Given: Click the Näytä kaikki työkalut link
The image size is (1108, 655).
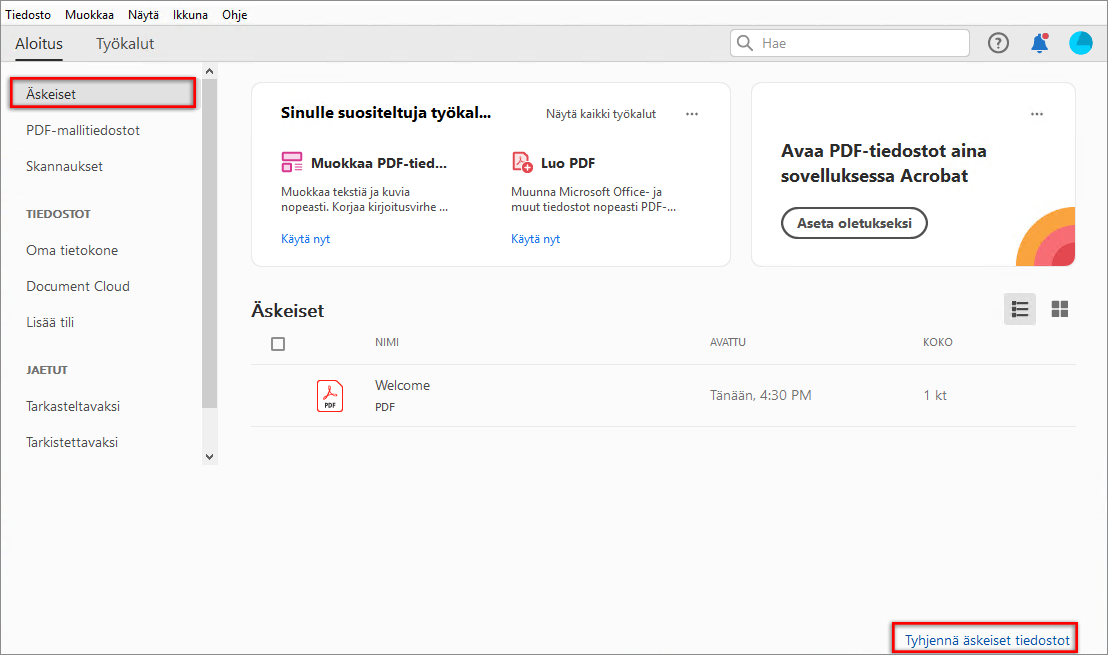Looking at the screenshot, I should coord(601,114).
